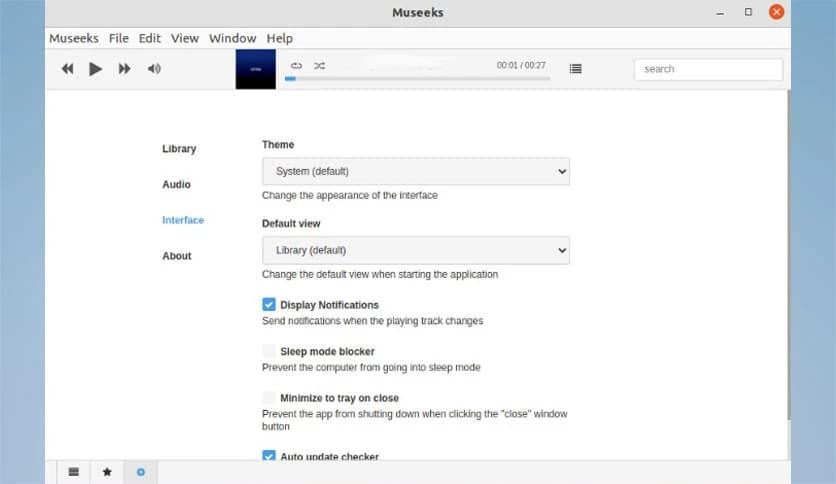836x484 pixels.
Task: Toggle shuffle mode icon
Action: pyautogui.click(x=319, y=66)
